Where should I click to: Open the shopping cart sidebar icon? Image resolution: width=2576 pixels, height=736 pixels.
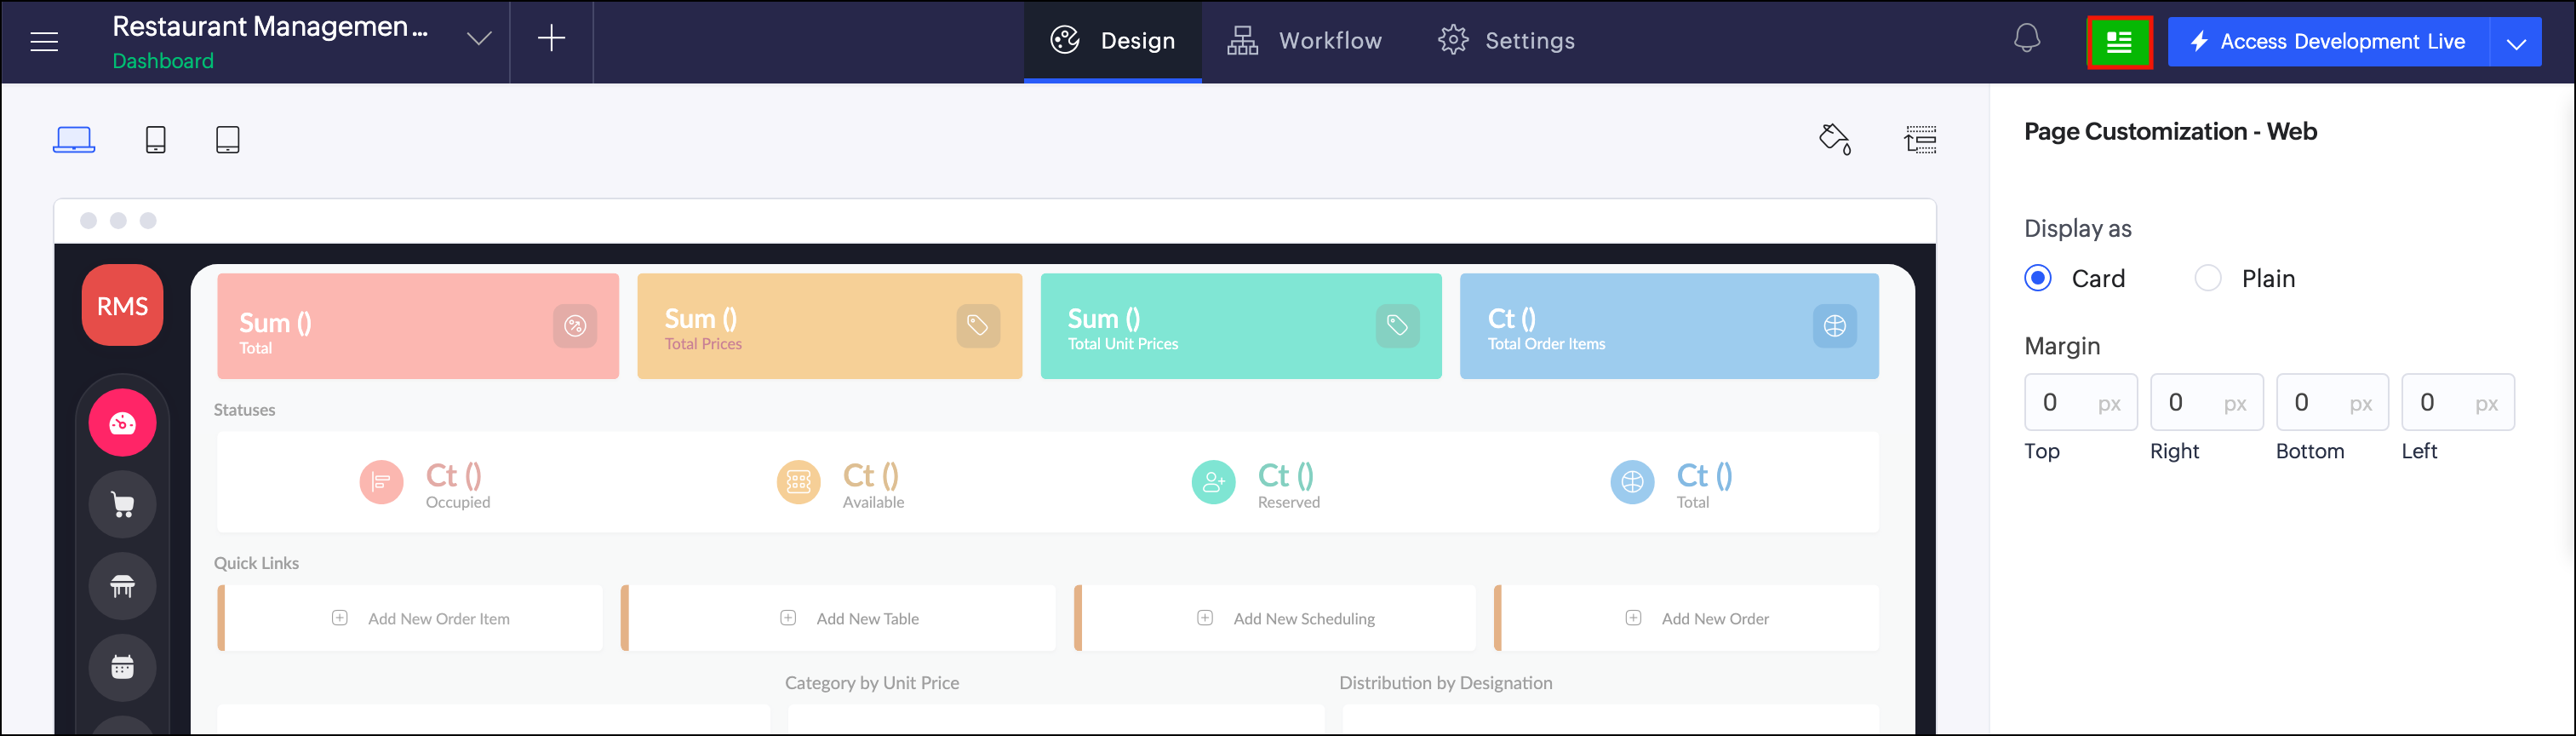122,505
